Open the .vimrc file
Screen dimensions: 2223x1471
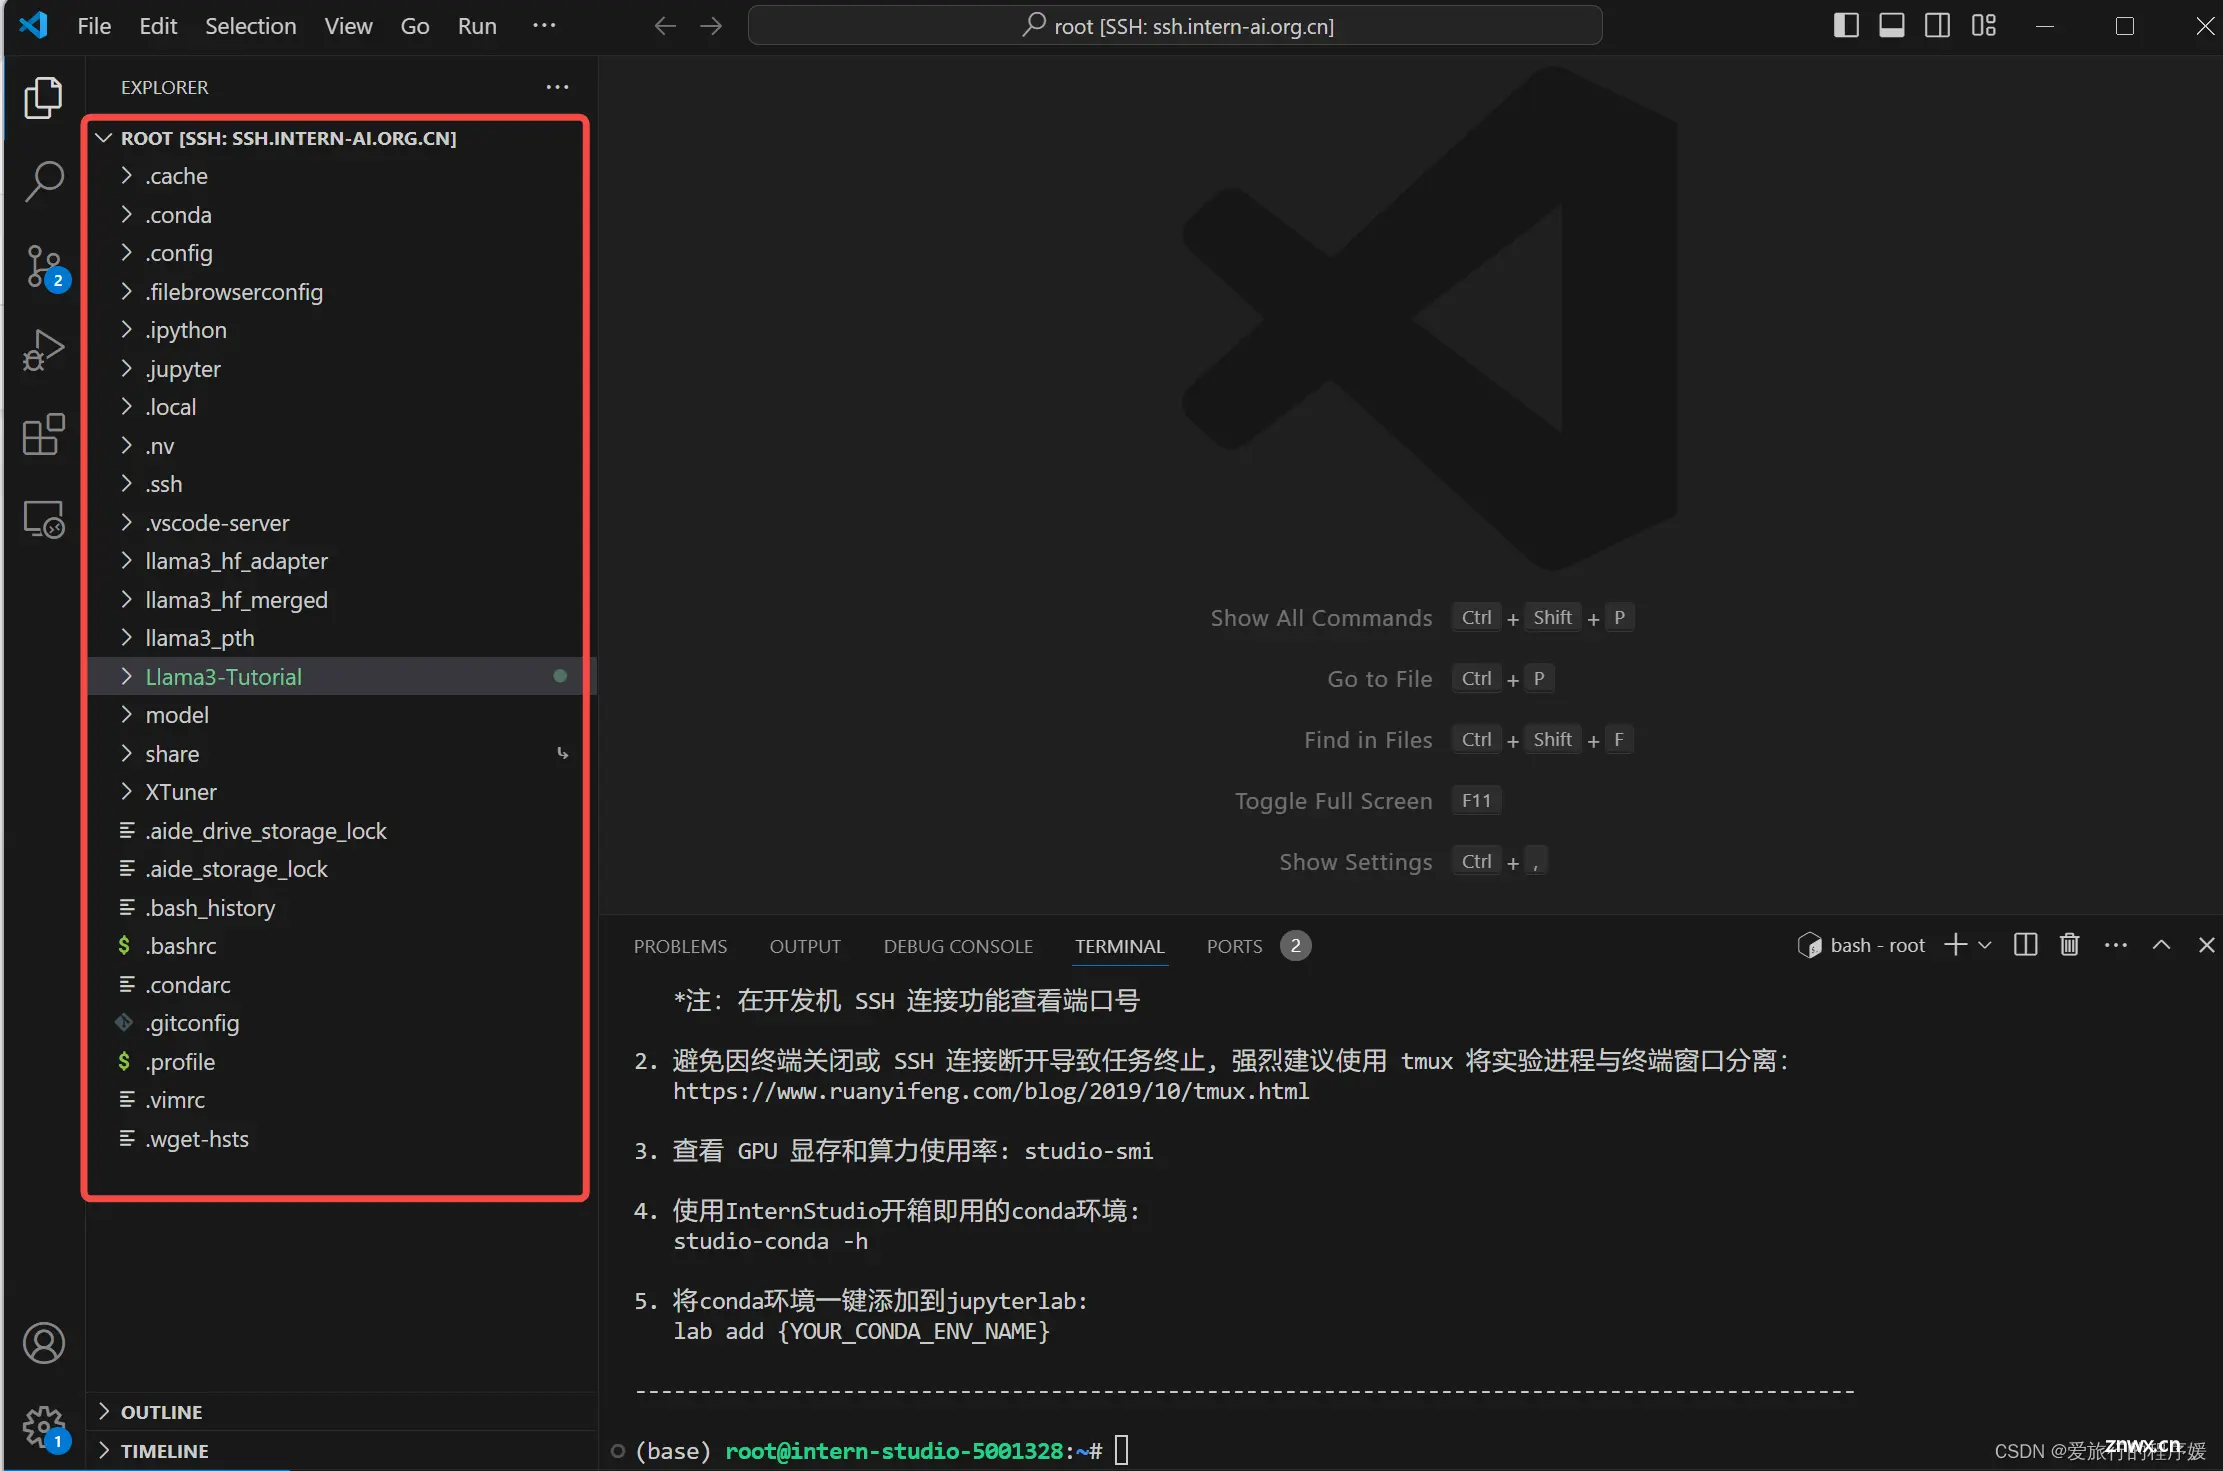[340, 1100]
